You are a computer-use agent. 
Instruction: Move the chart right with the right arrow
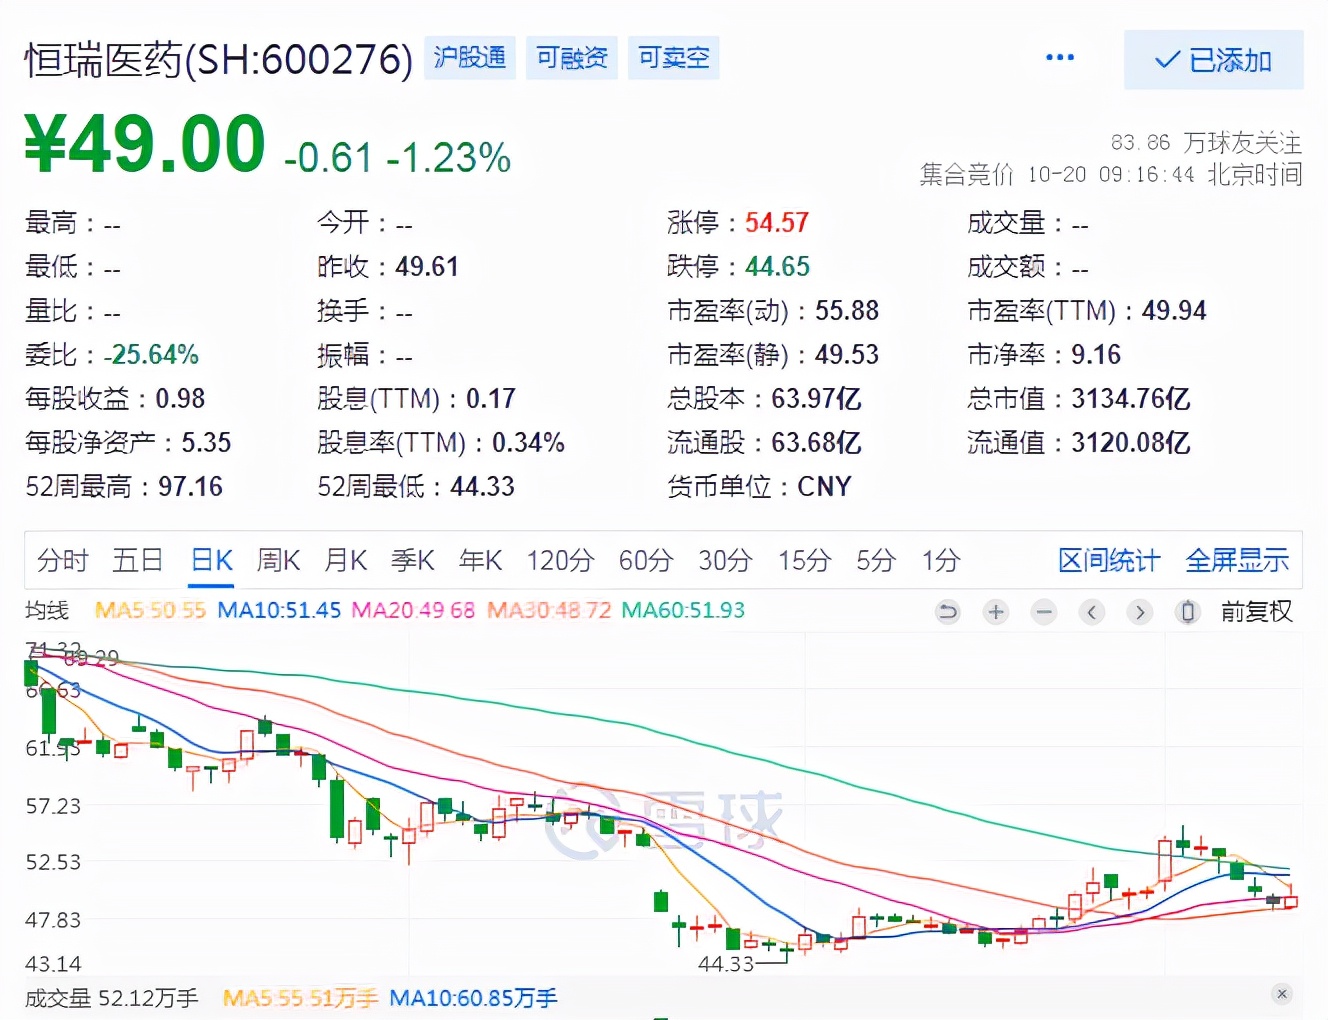[1140, 611]
